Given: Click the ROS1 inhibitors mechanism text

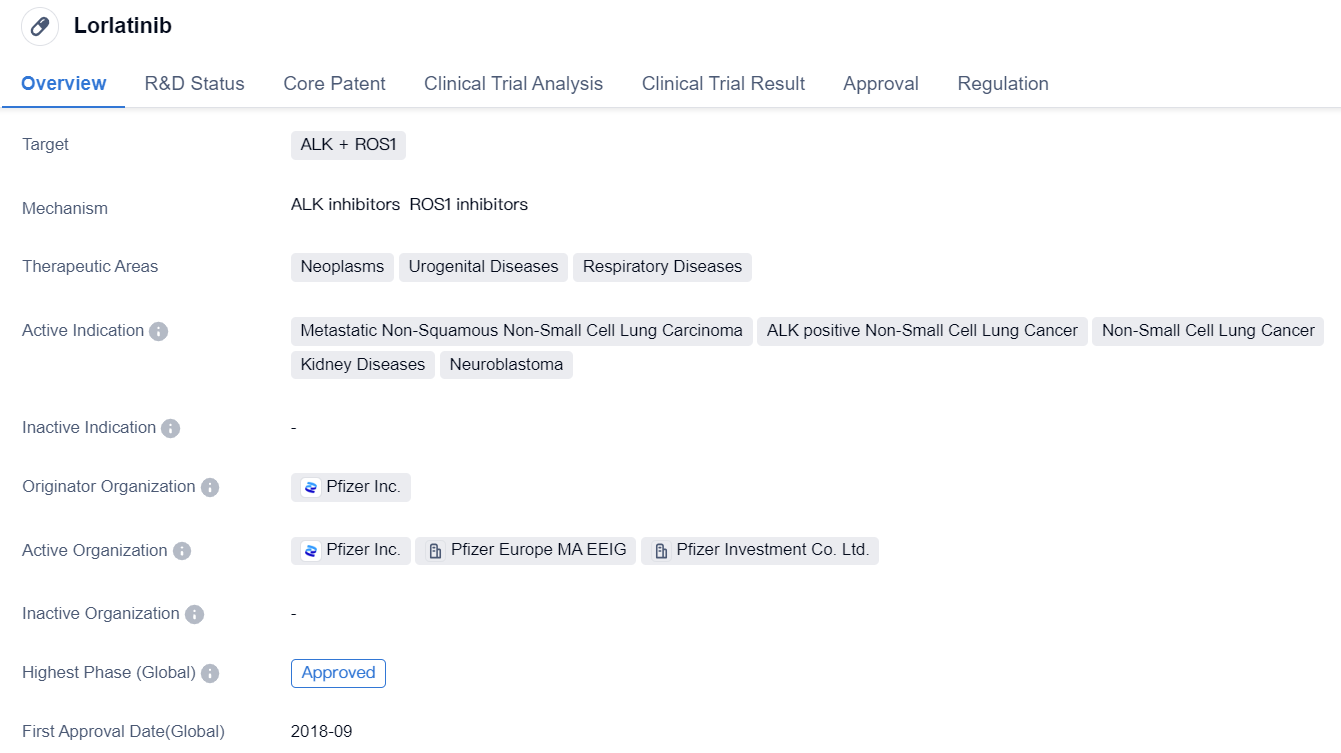Looking at the screenshot, I should (x=468, y=205).
